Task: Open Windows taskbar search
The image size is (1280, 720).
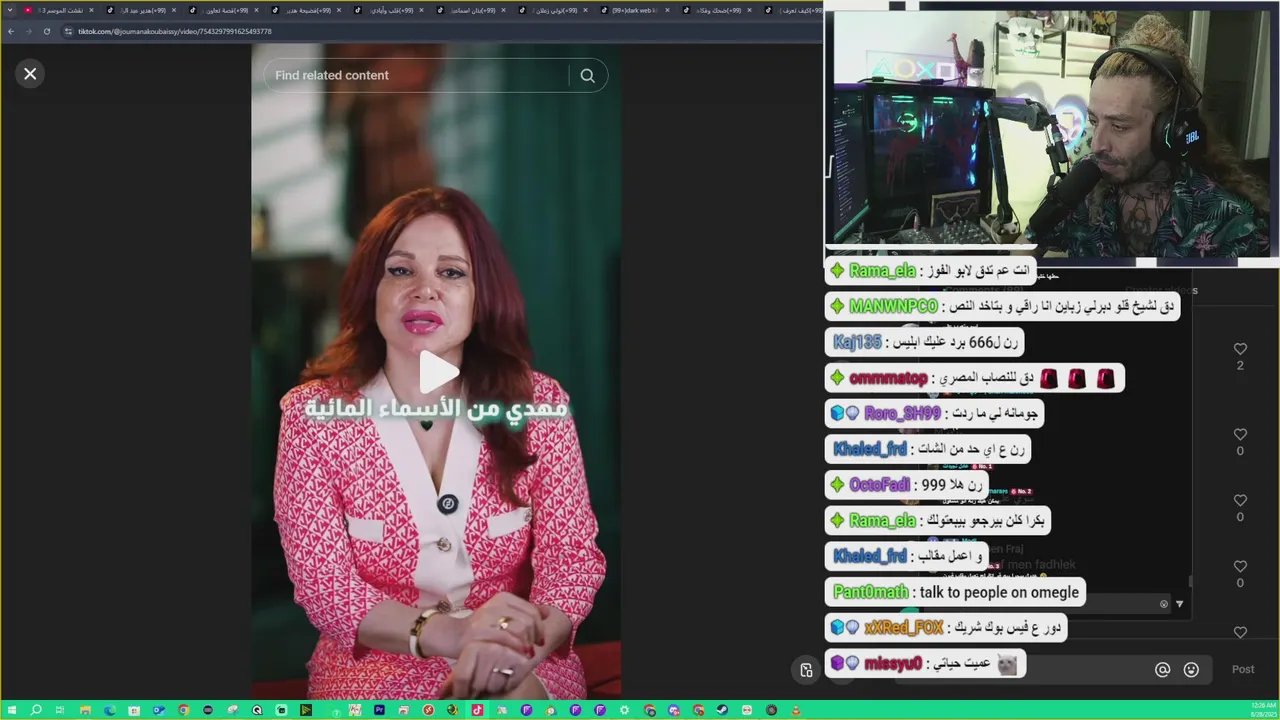Action: pyautogui.click(x=36, y=710)
